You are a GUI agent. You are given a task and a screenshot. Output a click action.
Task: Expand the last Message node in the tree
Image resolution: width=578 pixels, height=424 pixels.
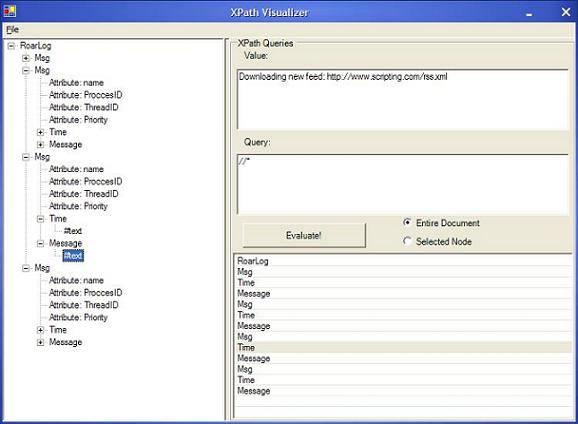pos(41,342)
